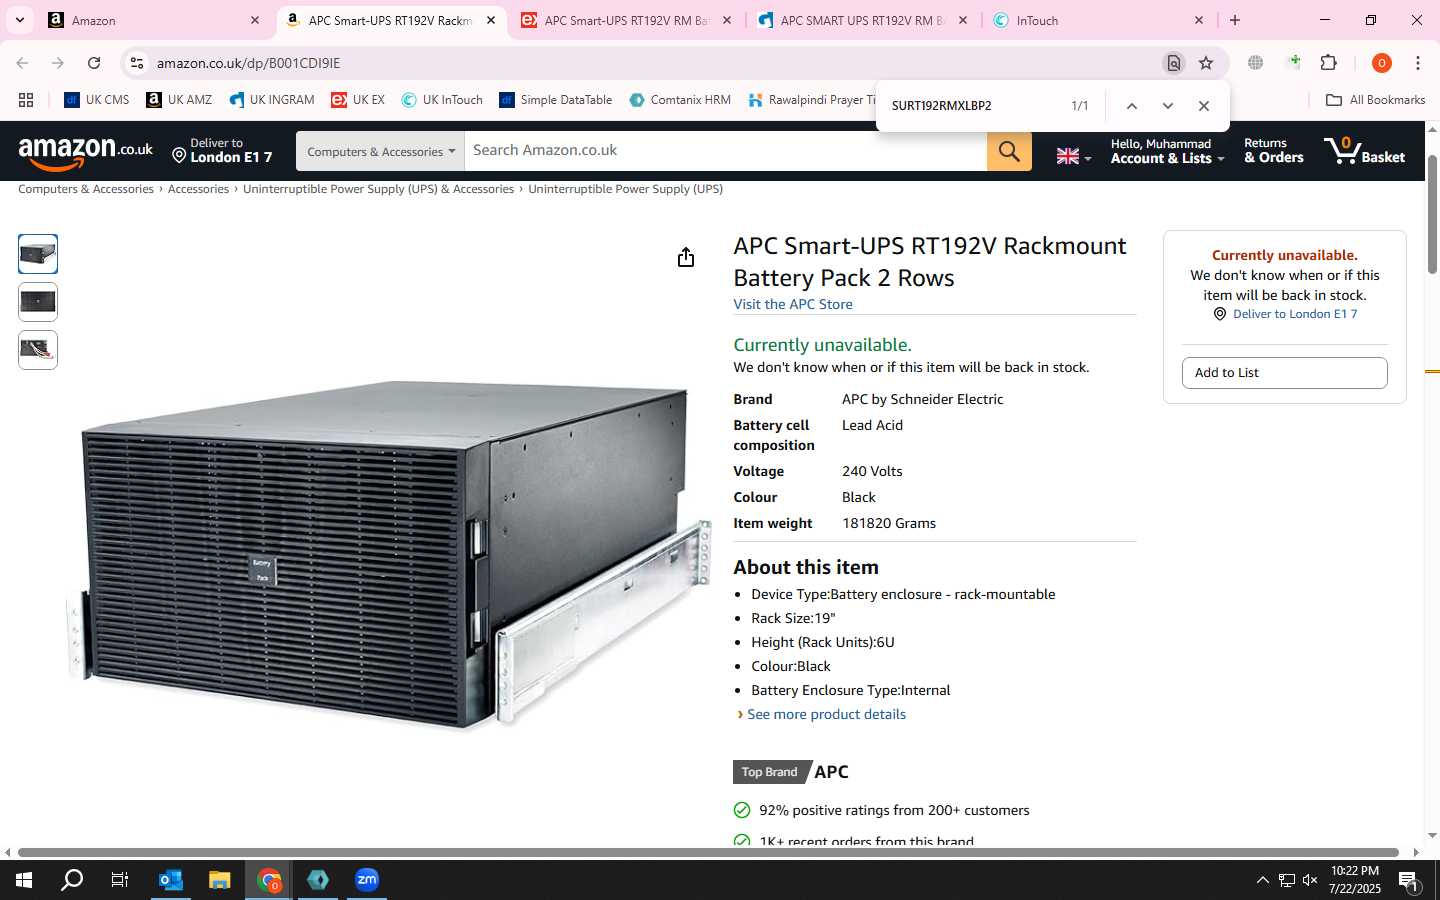Open Chrome three-dot menu
The height and width of the screenshot is (900, 1440).
[1418, 63]
